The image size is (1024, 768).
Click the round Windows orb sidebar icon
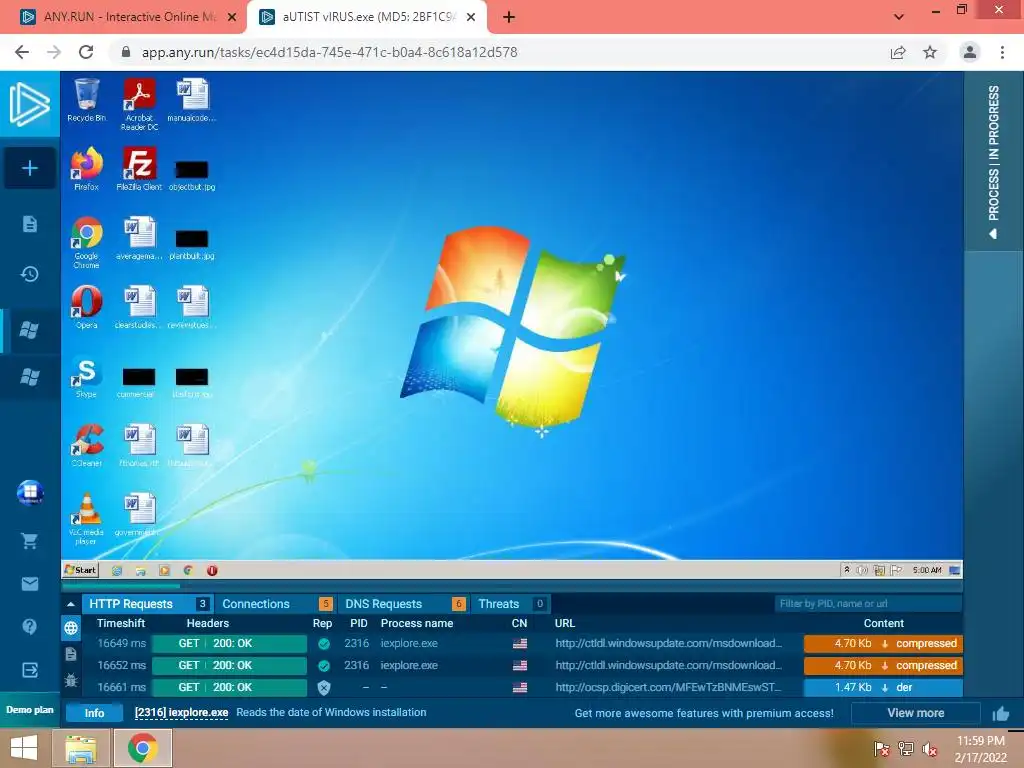coord(30,492)
